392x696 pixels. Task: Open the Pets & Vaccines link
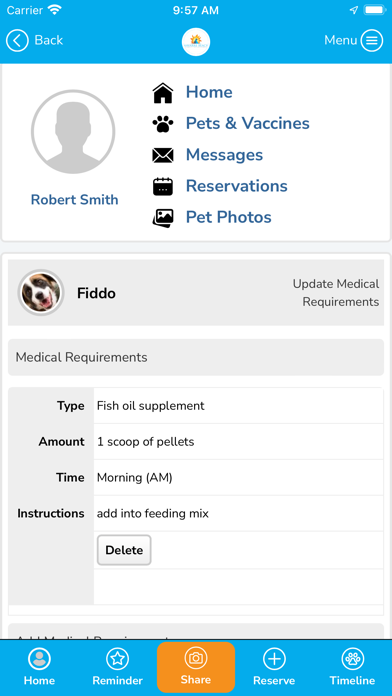(x=248, y=123)
